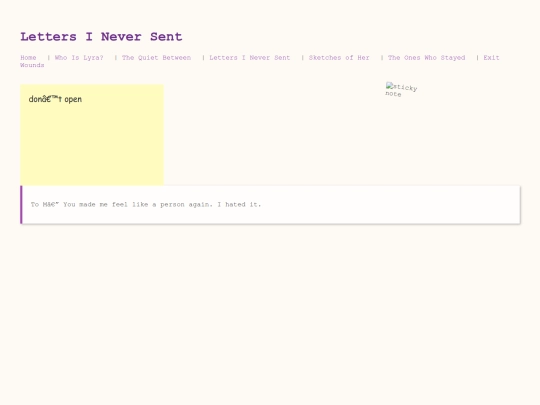Click the 'open' text on the yellow note
Screen dimensions: 540x405
pyautogui.click(x=73, y=100)
